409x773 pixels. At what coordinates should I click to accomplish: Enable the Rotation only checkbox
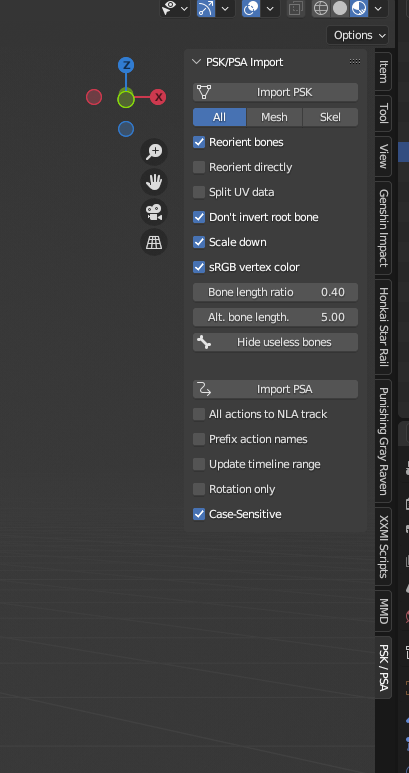coord(199,489)
